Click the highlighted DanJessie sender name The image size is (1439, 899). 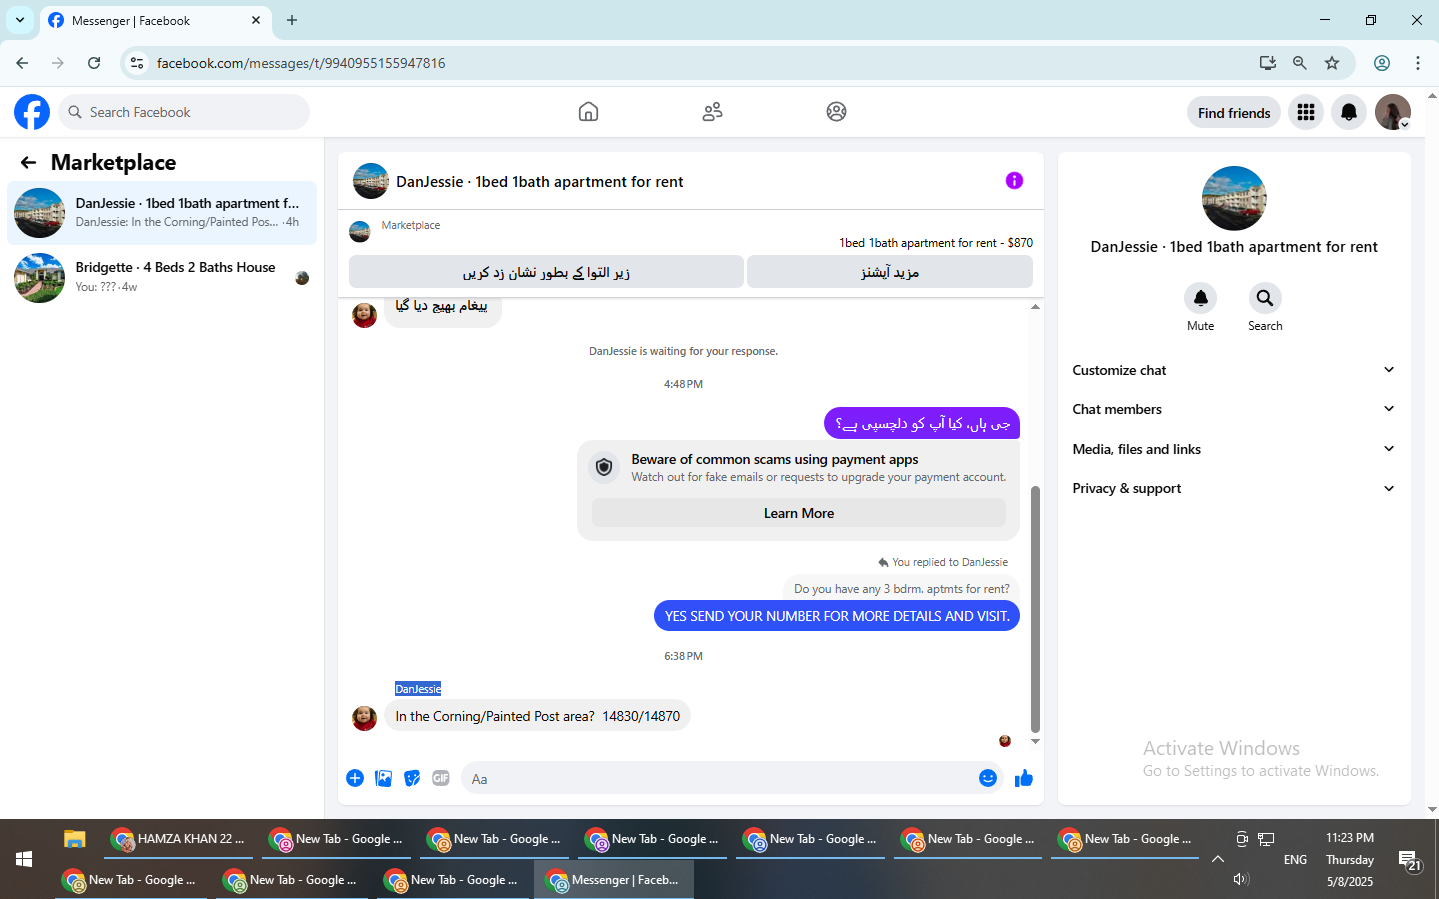coord(418,689)
